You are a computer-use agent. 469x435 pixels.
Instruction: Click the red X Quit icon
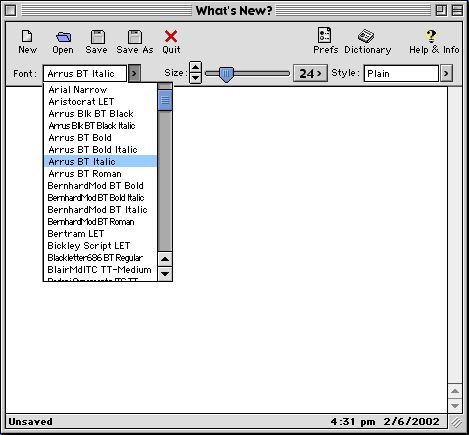point(171,36)
